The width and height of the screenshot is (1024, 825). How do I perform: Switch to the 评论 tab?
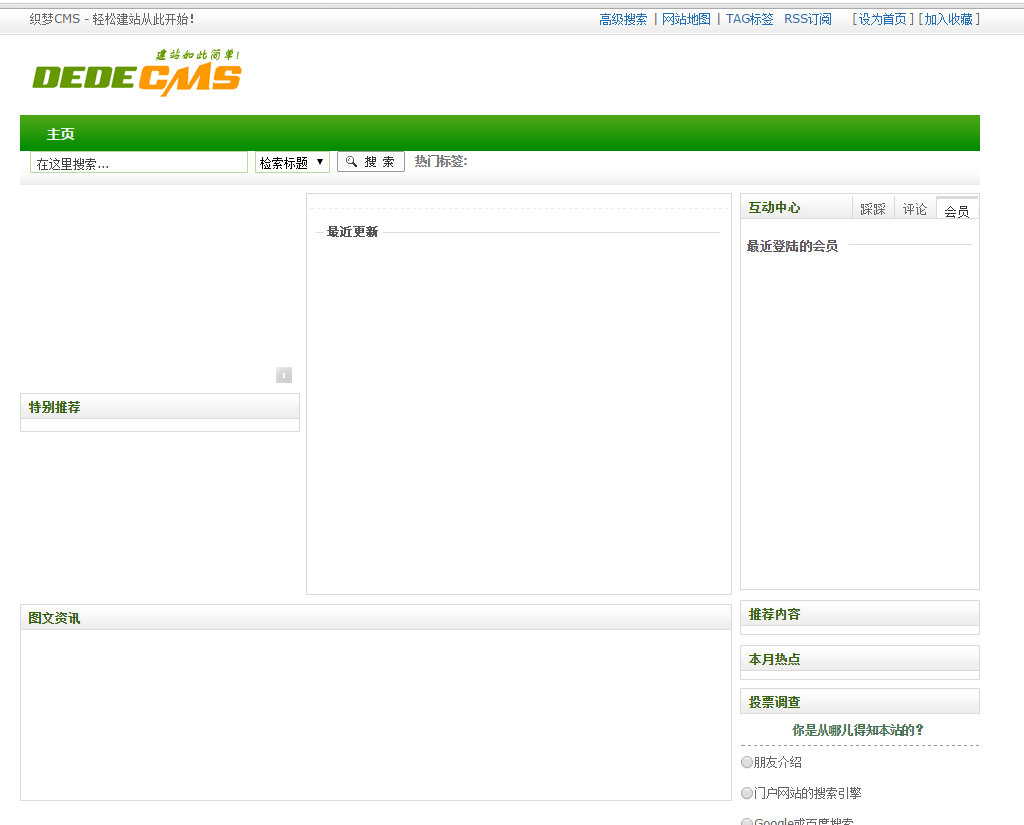pyautogui.click(x=915, y=209)
